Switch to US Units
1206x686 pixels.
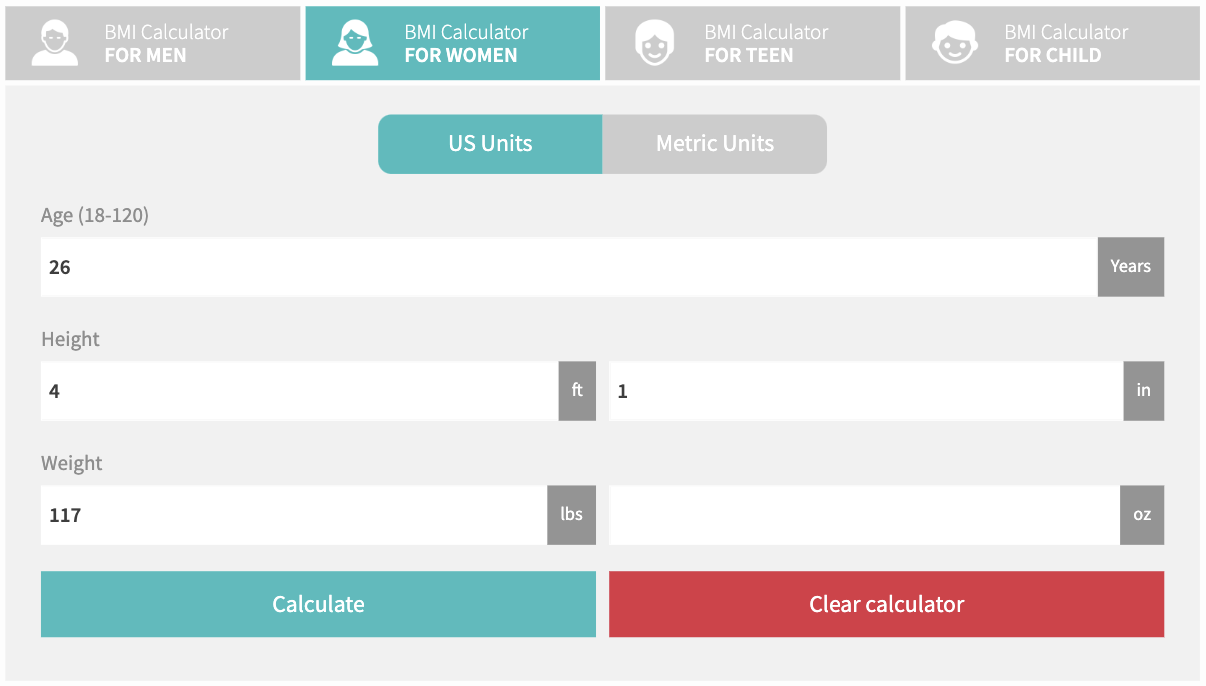tap(490, 144)
